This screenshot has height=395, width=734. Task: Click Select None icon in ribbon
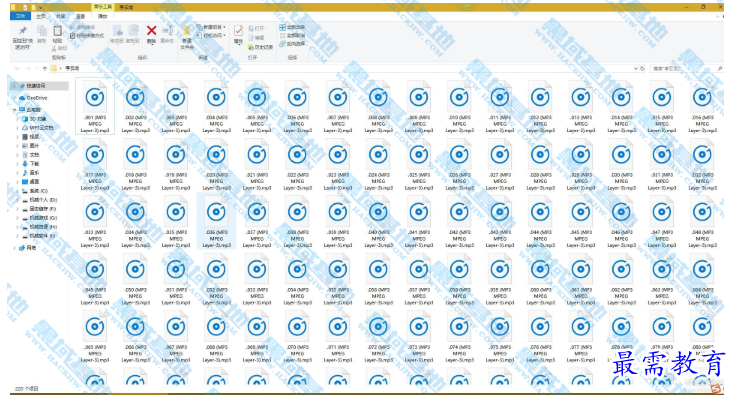pos(282,36)
